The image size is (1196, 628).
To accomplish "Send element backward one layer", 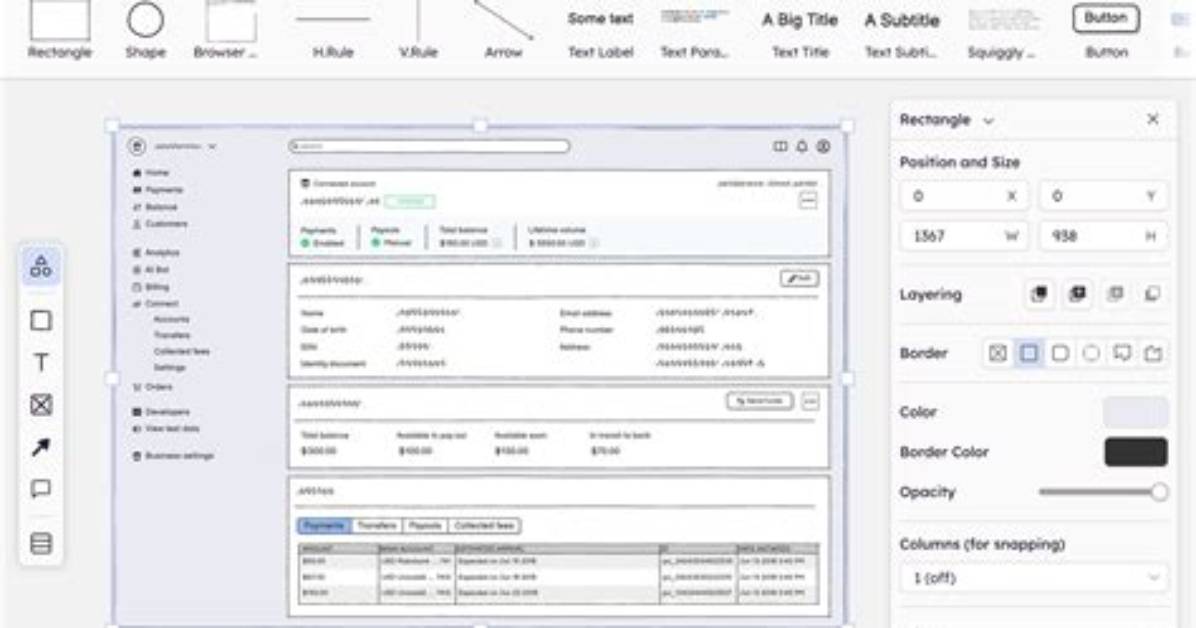I will point(1115,294).
